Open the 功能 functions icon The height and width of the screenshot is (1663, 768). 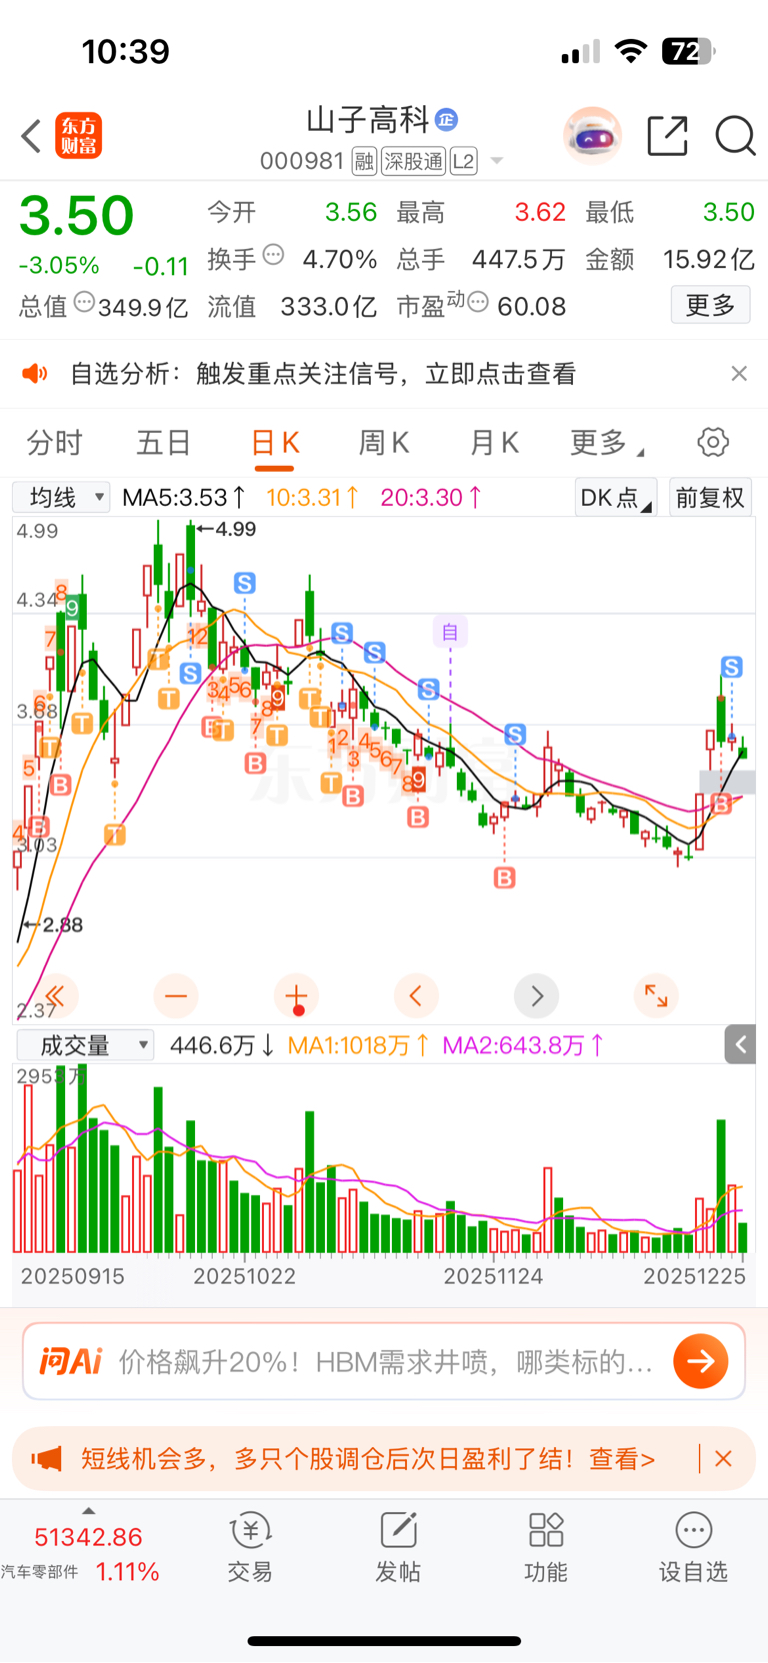(546, 1546)
